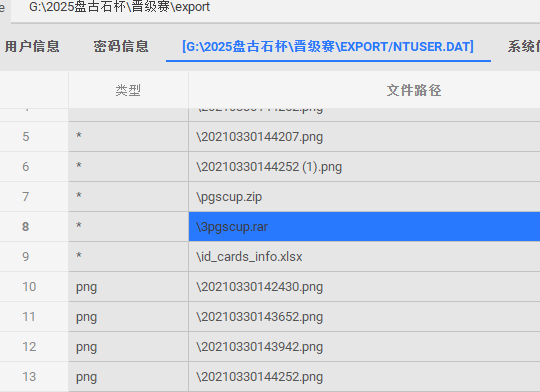Click the highlighted \3pgscup.rar row
This screenshot has height=392, width=540.
click(364, 227)
